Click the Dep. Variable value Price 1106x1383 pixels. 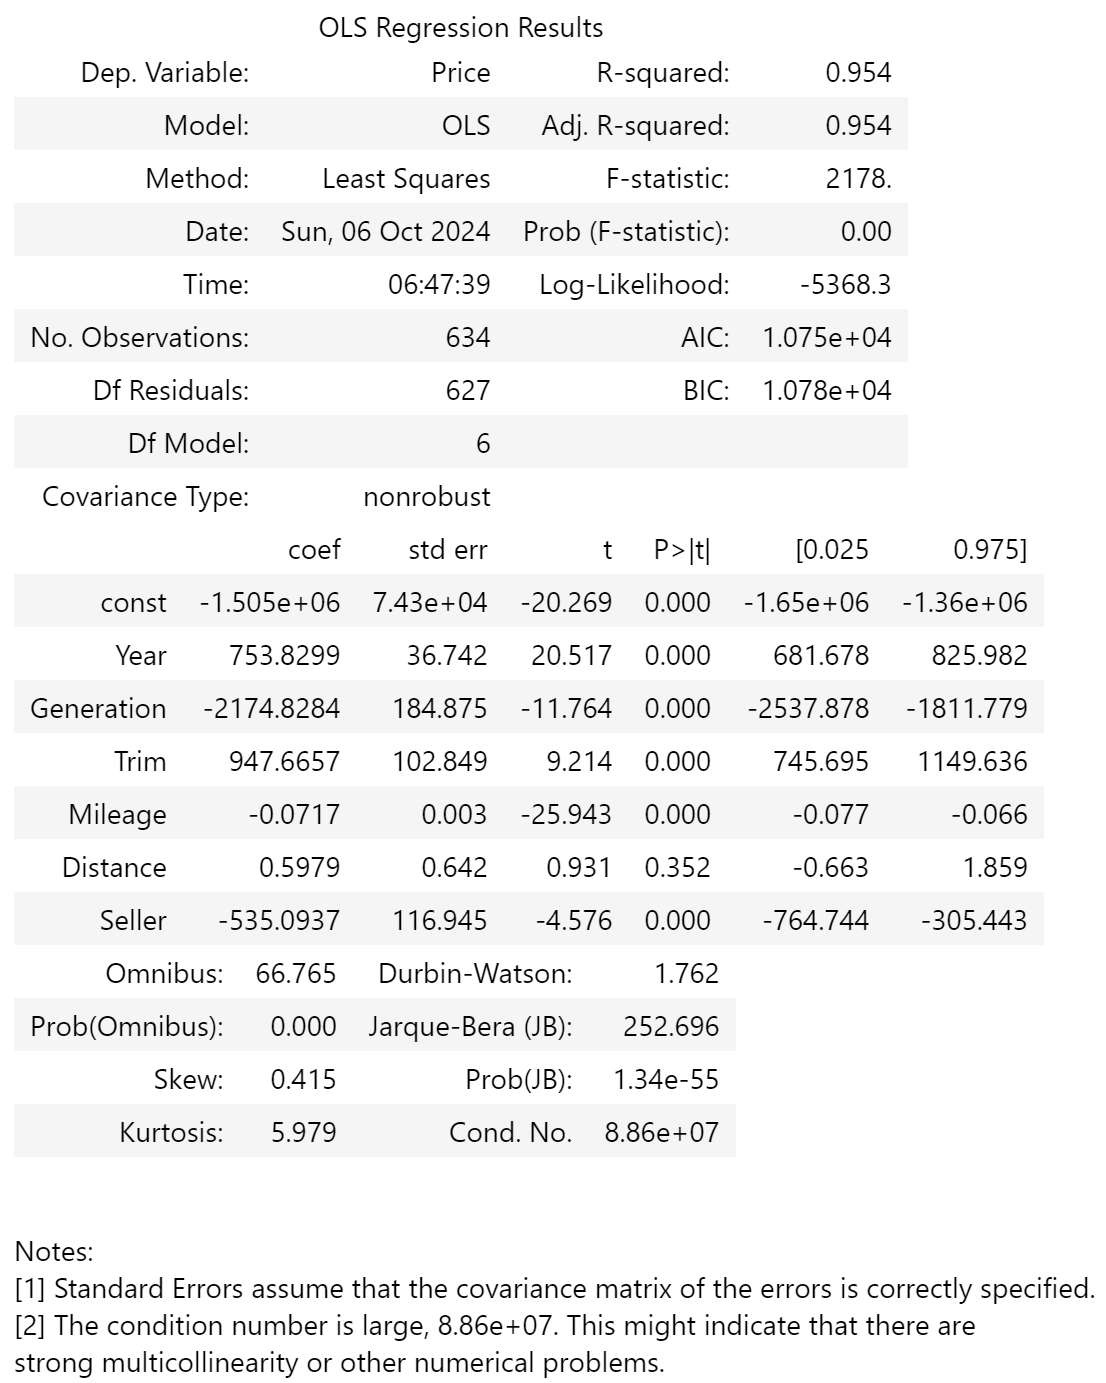[x=461, y=73]
